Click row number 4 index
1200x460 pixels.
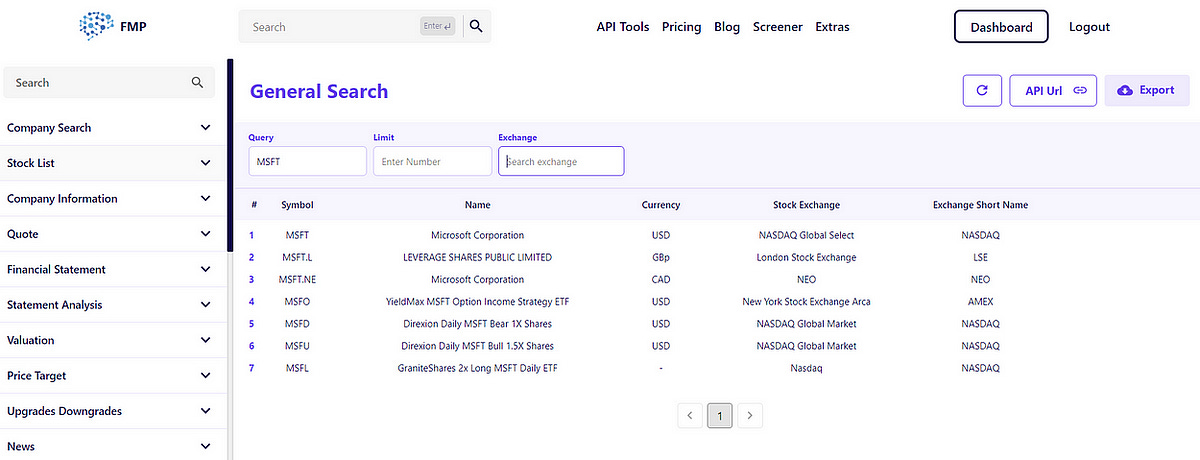click(252, 302)
